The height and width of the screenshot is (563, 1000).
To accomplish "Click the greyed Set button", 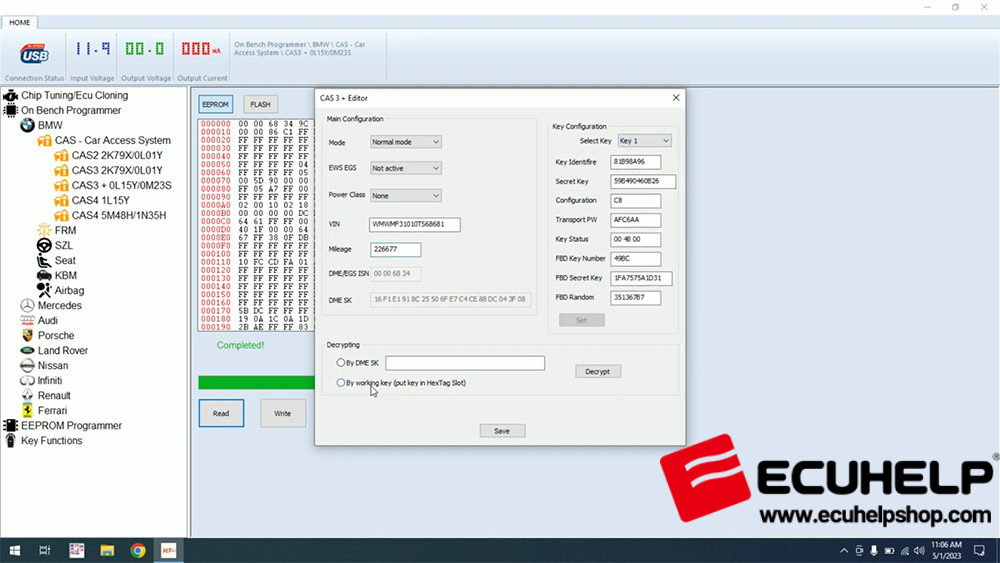I will point(582,320).
